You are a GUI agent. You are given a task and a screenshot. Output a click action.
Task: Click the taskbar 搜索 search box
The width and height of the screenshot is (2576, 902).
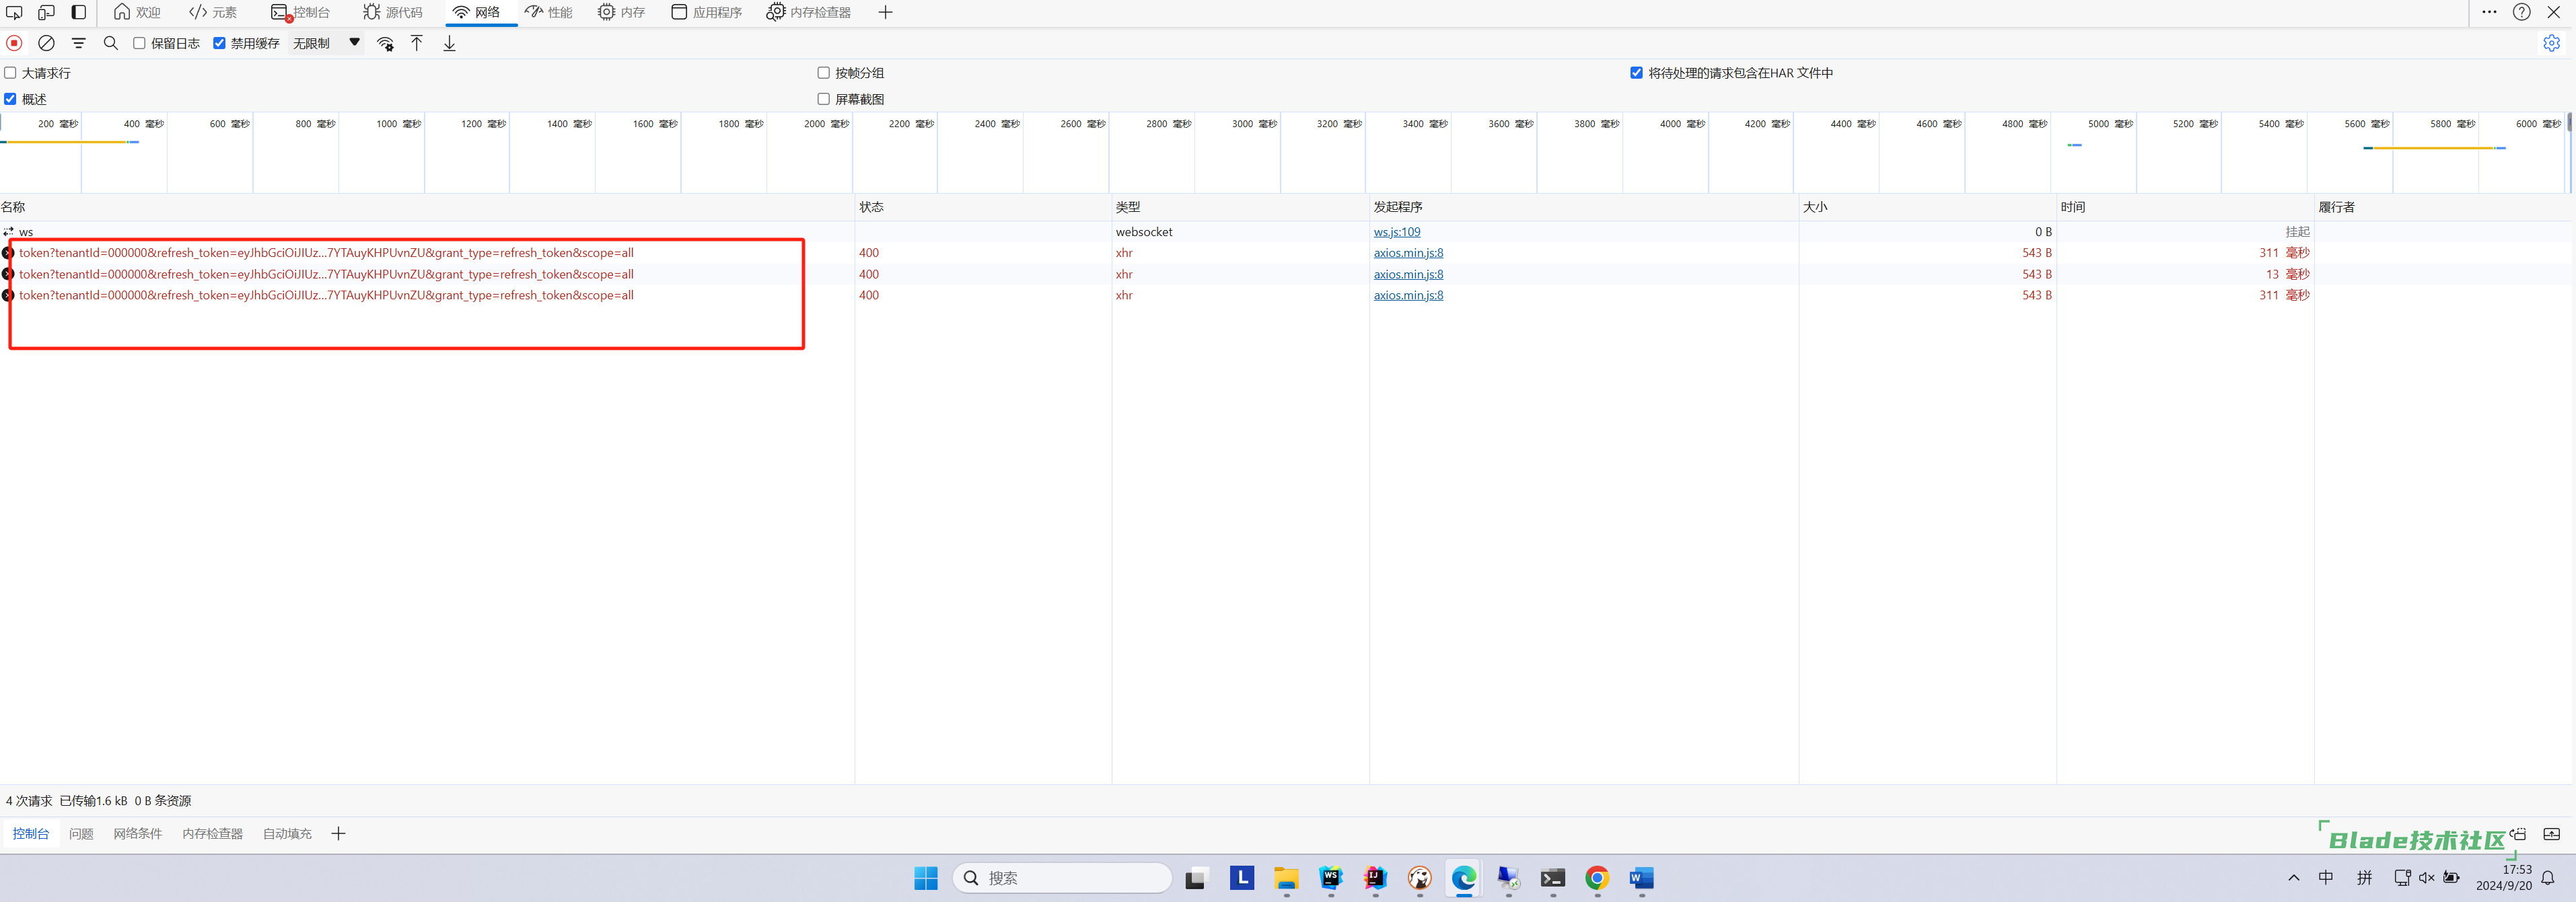(x=1062, y=877)
